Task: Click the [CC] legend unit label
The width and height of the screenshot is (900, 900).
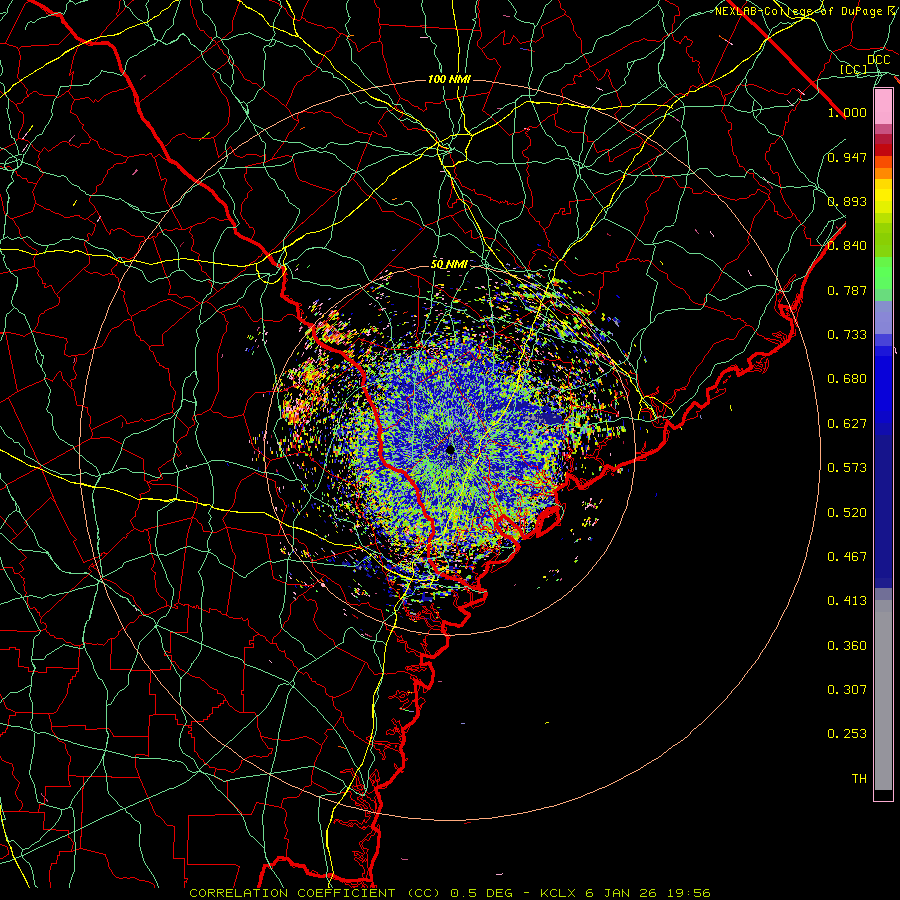Action: 854,69
